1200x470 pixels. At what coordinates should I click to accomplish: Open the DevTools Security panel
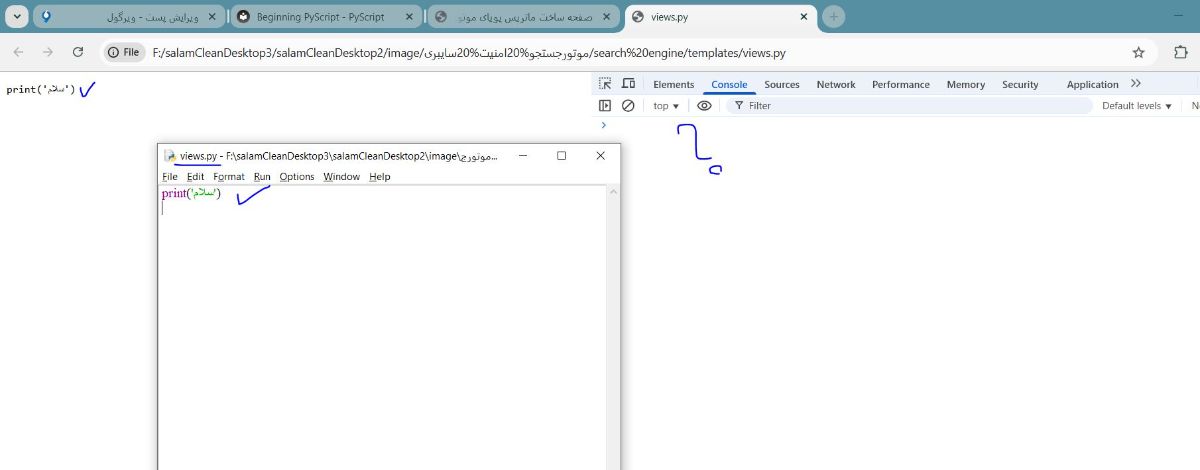click(1020, 85)
